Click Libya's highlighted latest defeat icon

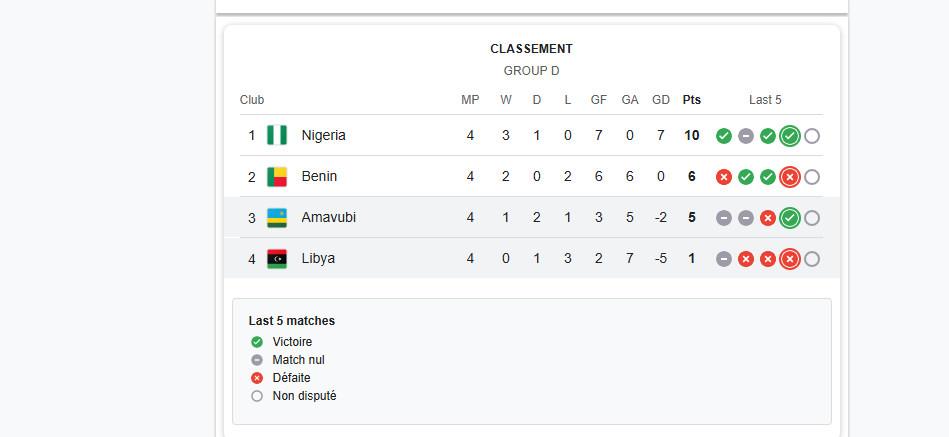790,259
